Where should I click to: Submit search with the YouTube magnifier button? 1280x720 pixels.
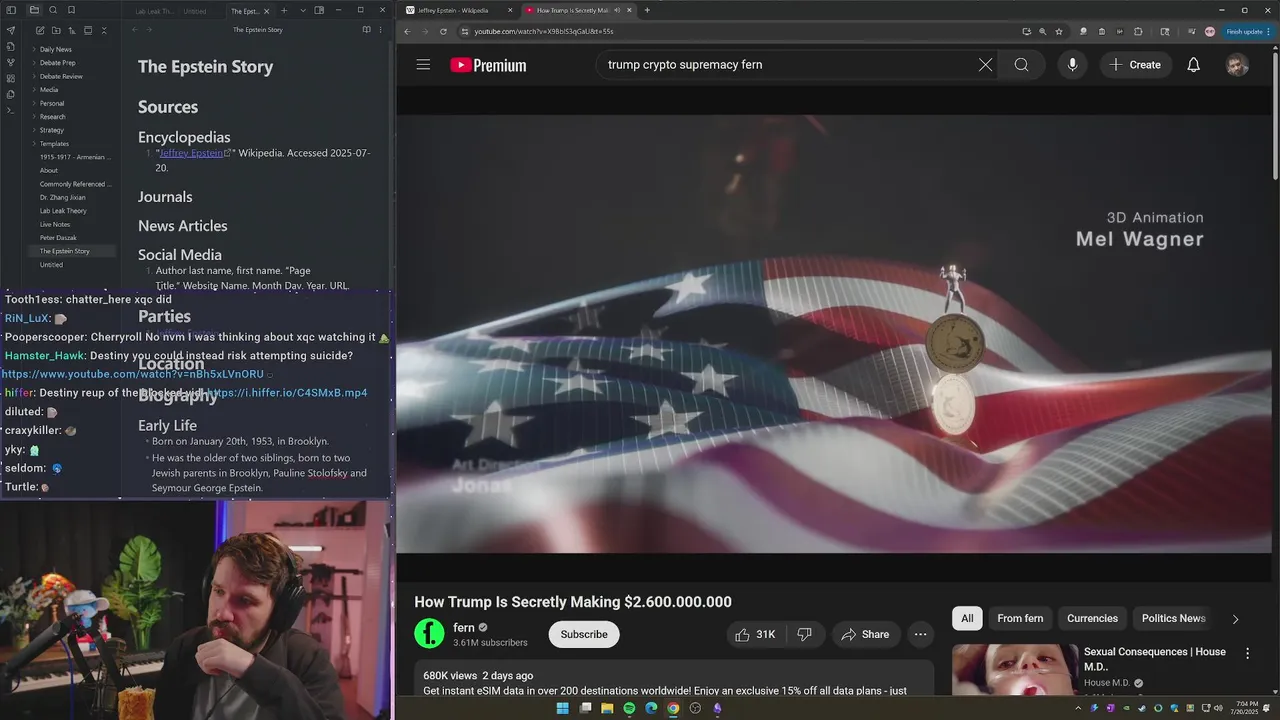pyautogui.click(x=1021, y=65)
